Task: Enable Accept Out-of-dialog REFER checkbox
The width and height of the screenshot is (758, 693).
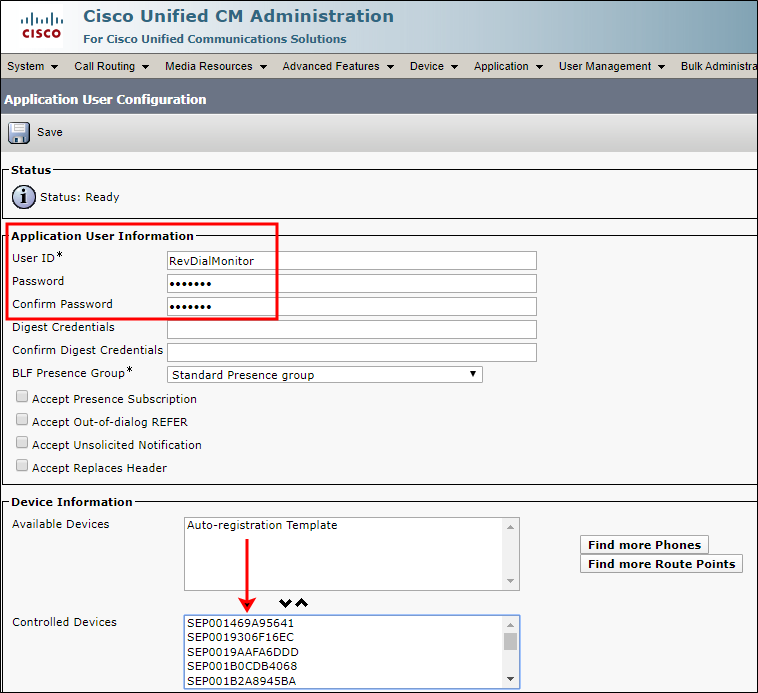Action: point(22,419)
